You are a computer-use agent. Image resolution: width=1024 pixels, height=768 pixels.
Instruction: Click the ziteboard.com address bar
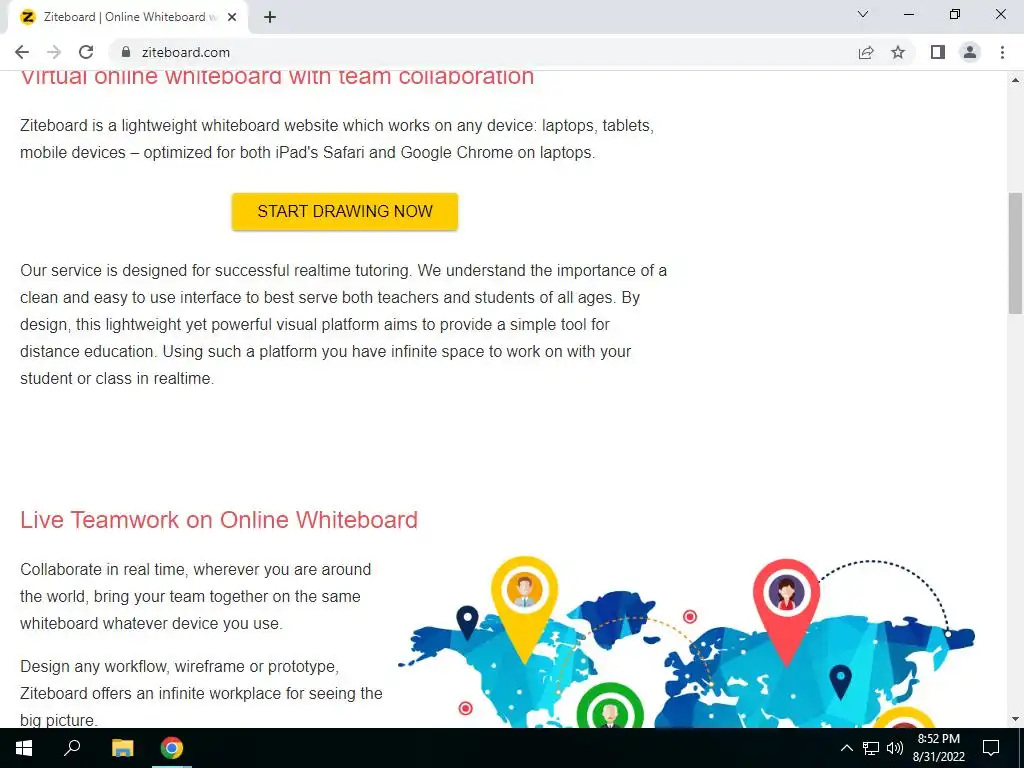pos(483,52)
